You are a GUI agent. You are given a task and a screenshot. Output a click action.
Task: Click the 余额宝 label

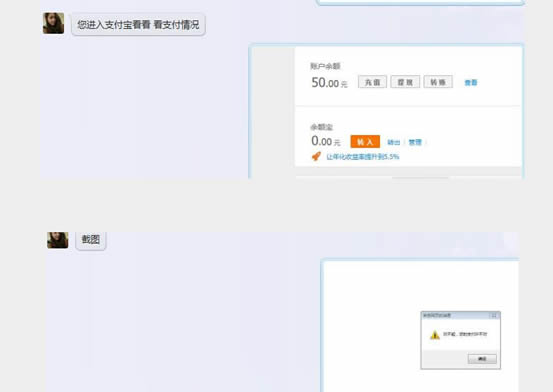(321, 127)
